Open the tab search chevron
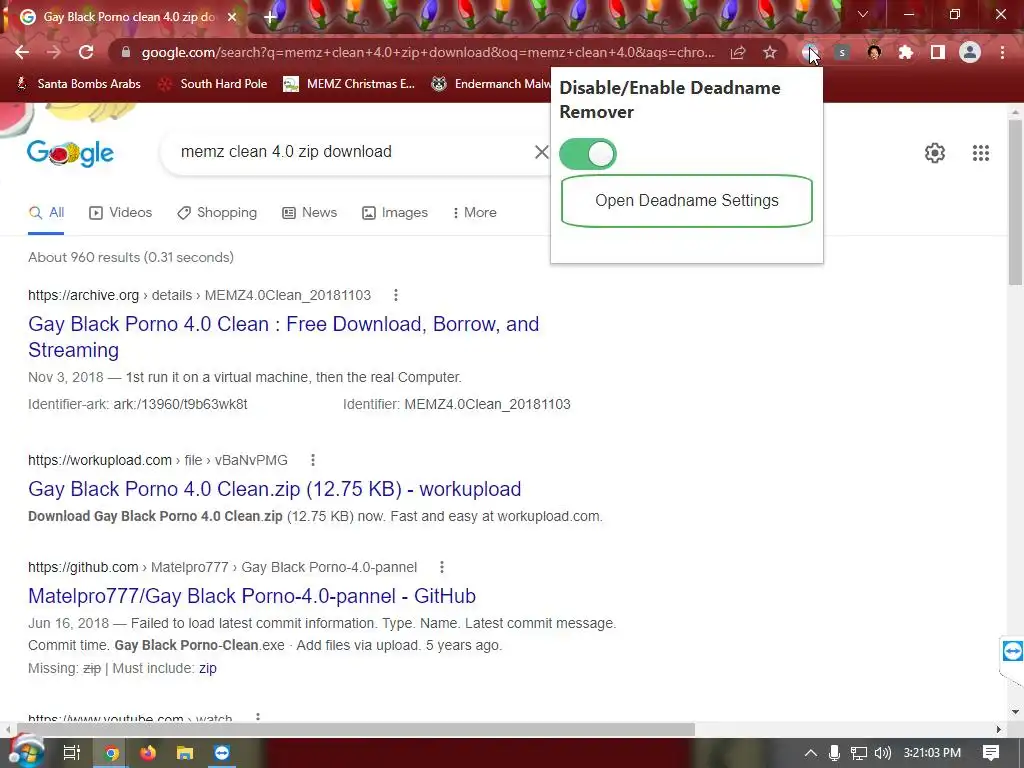The width and height of the screenshot is (1024, 768). 863,14
